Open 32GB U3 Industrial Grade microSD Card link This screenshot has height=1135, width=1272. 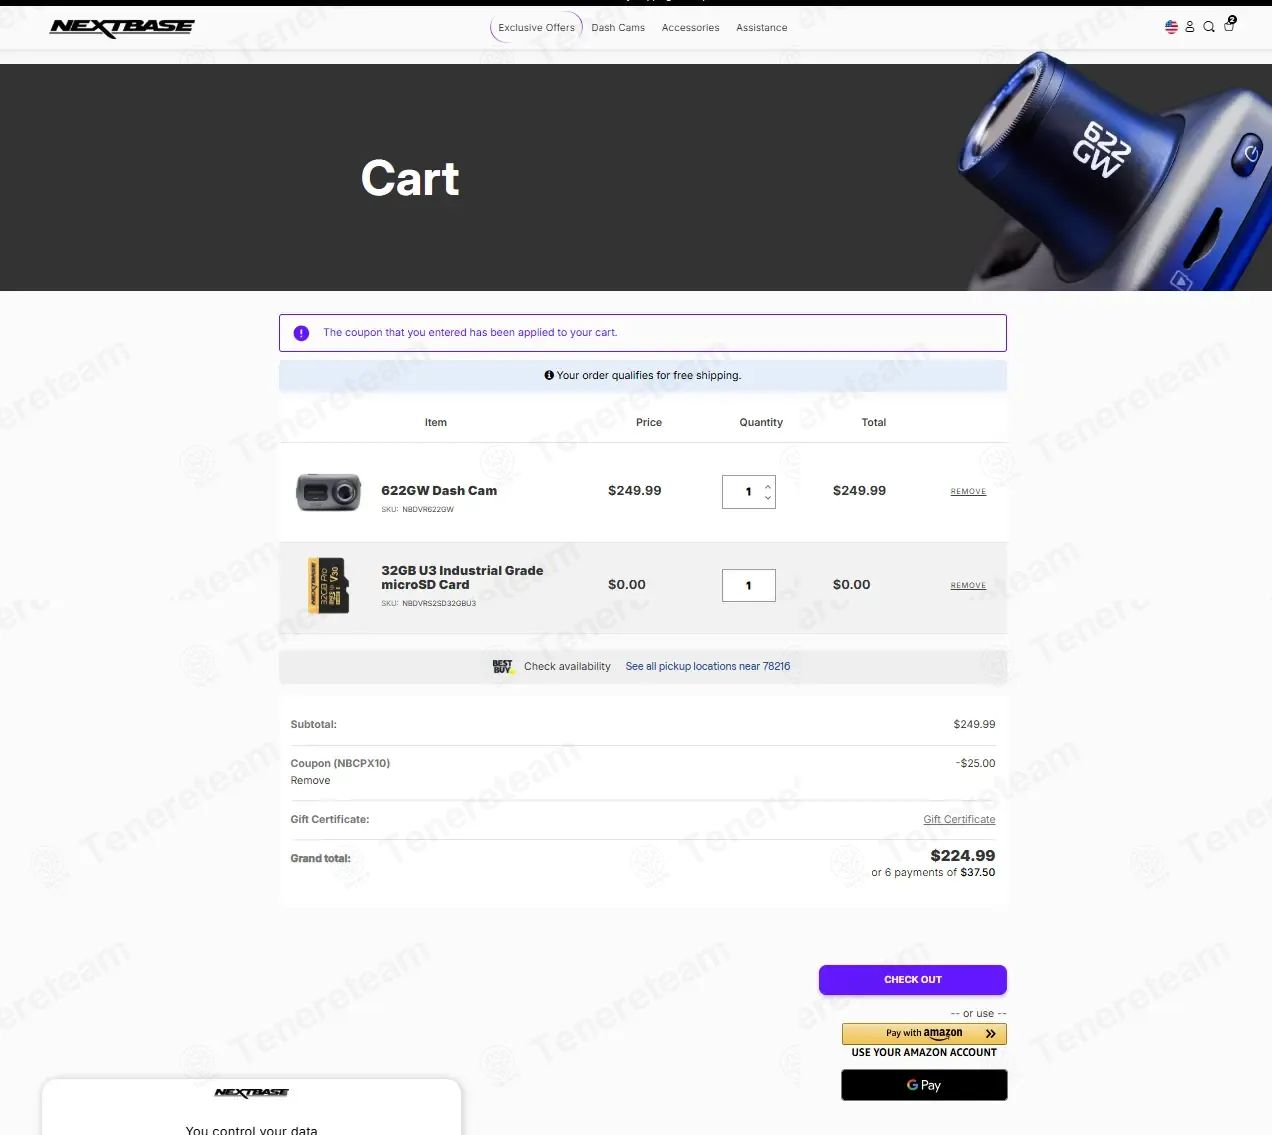tap(462, 577)
